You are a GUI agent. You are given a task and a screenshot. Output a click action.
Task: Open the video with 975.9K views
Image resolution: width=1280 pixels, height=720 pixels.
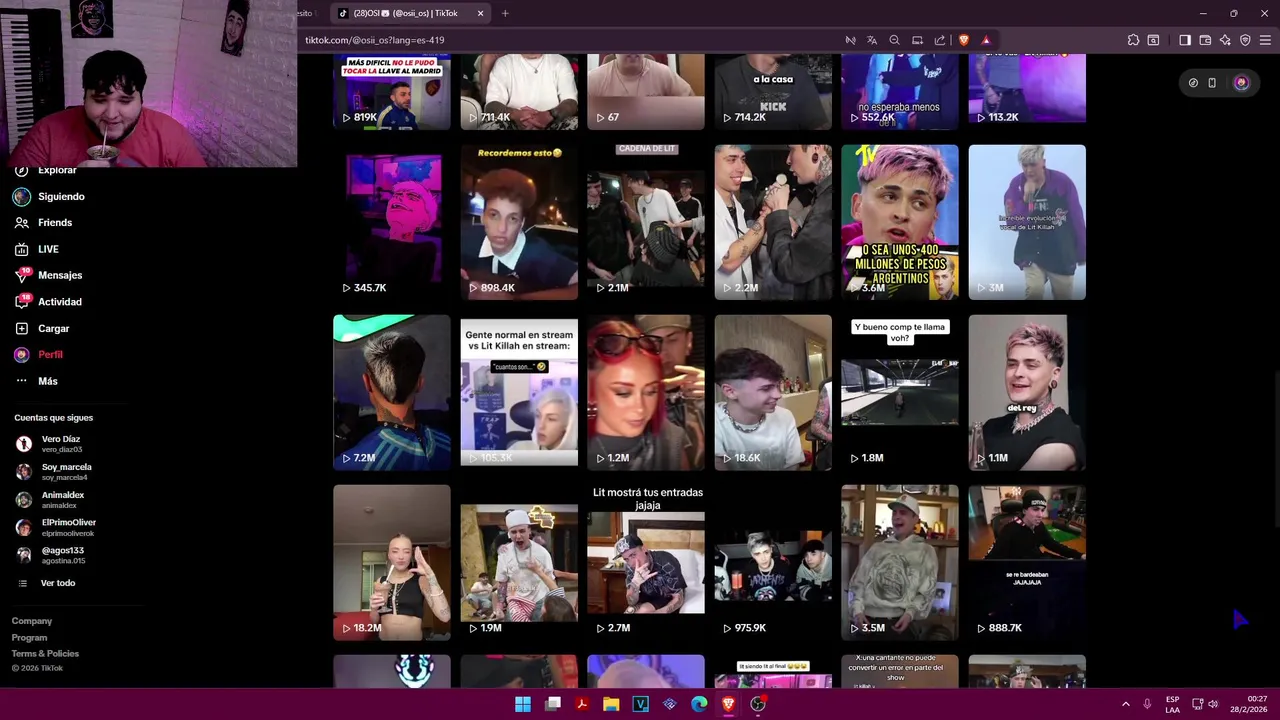coord(773,562)
